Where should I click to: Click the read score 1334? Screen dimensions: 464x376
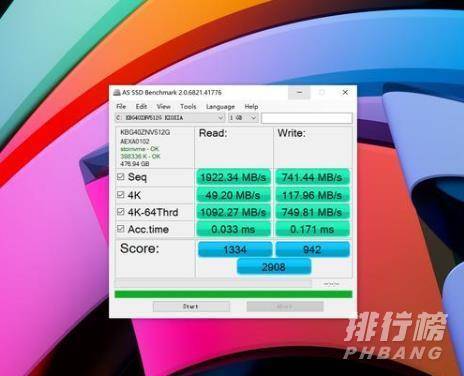[x=235, y=249]
